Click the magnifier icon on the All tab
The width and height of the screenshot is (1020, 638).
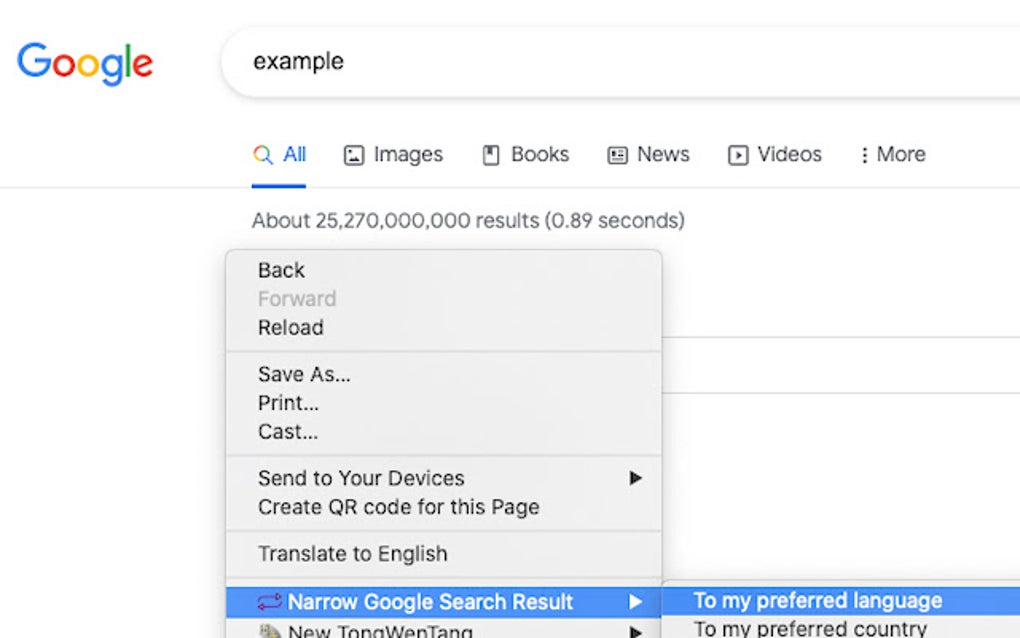(262, 154)
